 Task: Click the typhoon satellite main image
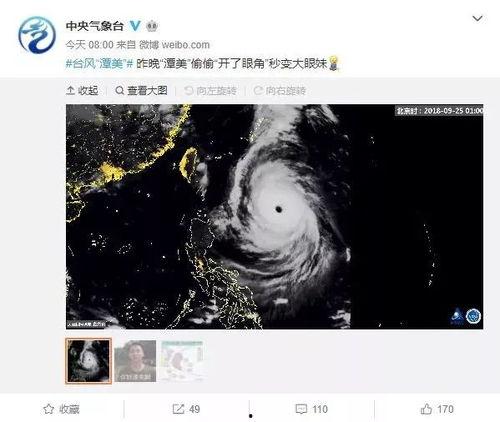click(274, 217)
